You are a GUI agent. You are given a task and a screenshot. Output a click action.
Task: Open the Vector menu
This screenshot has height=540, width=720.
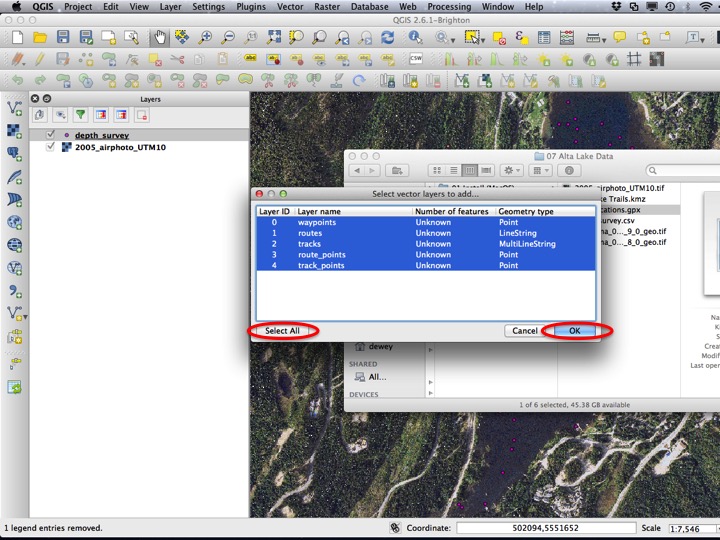(290, 6)
